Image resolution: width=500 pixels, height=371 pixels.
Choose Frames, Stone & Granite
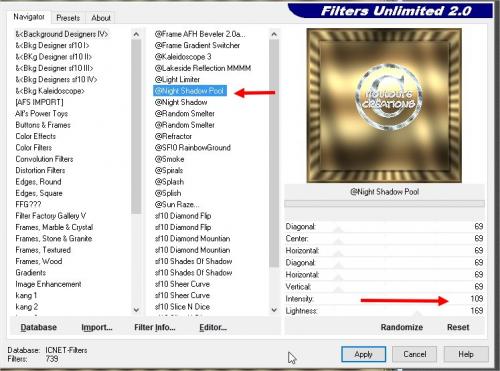tap(54, 238)
